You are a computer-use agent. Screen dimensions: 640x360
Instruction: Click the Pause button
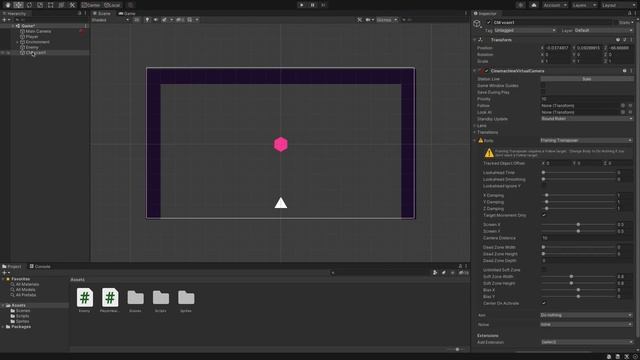(x=313, y=5)
